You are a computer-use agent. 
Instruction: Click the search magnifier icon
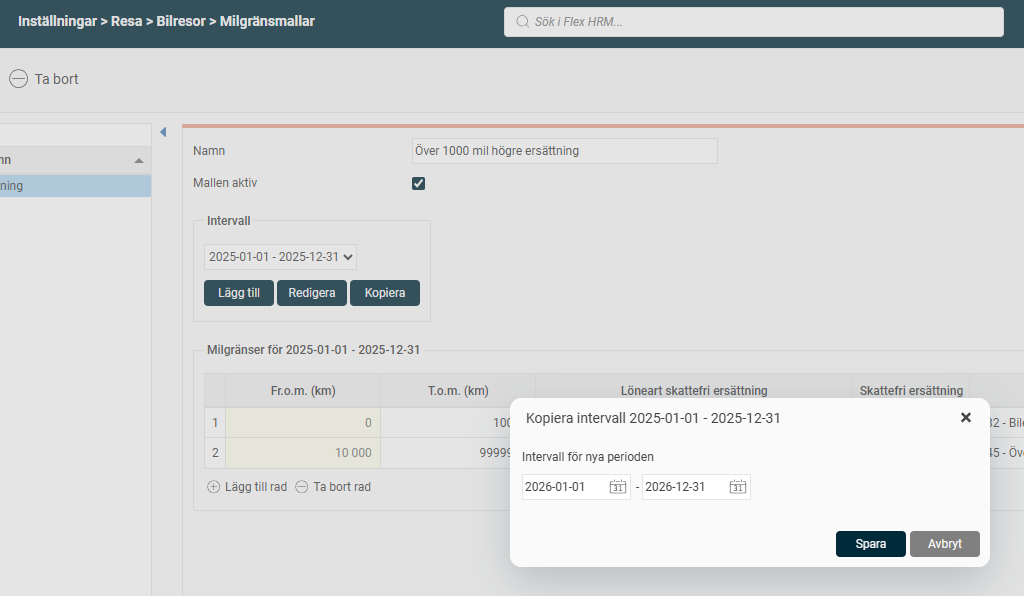[x=522, y=22]
